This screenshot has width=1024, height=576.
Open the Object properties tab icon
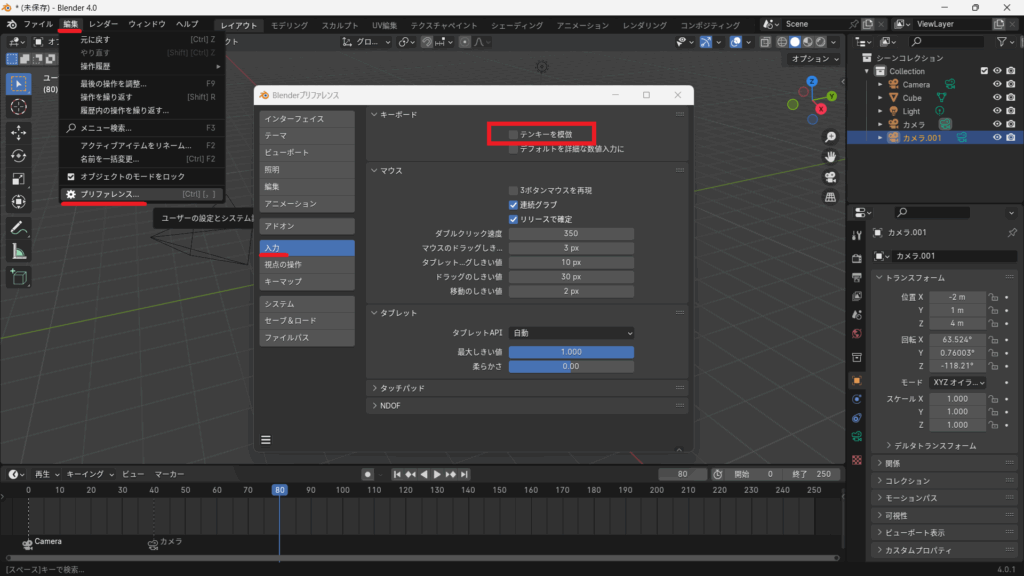click(x=857, y=380)
